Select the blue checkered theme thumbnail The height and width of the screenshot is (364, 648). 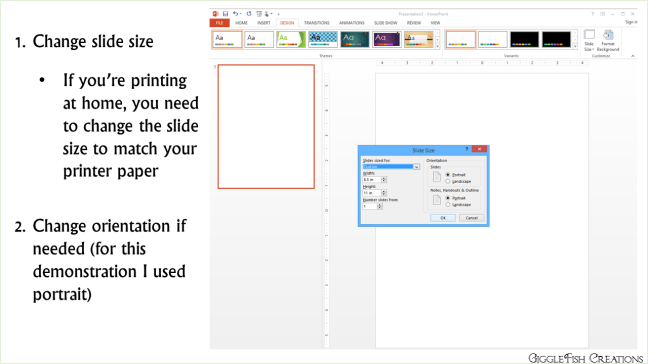(323, 39)
